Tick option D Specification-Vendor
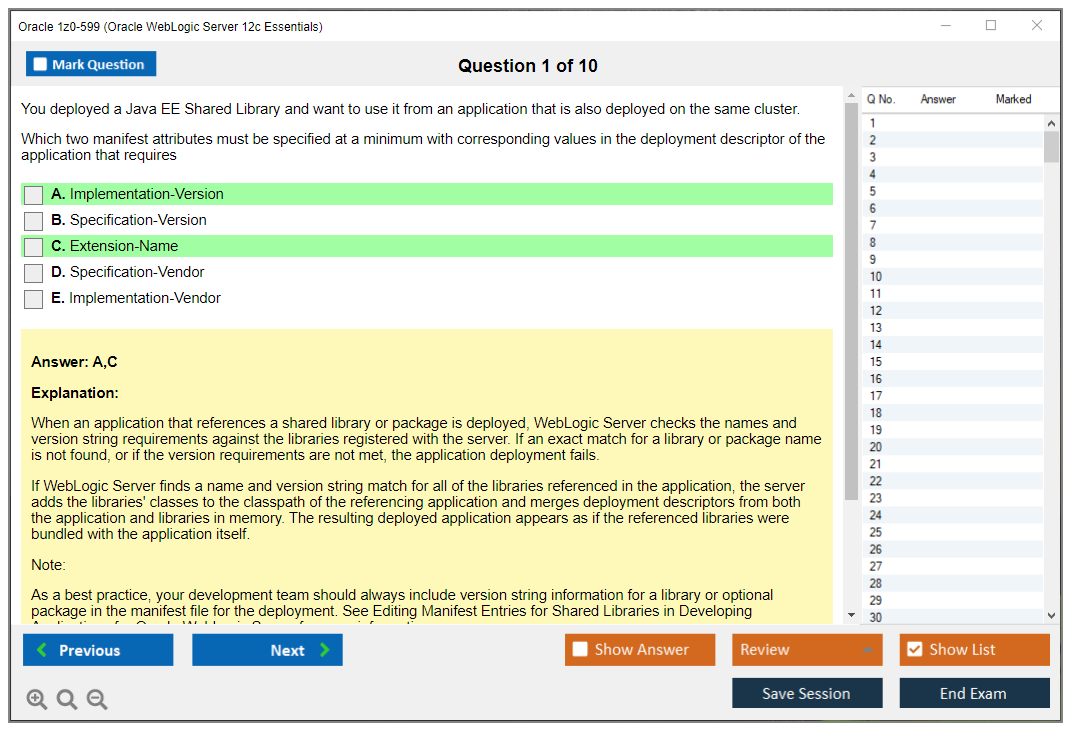 pos(33,272)
